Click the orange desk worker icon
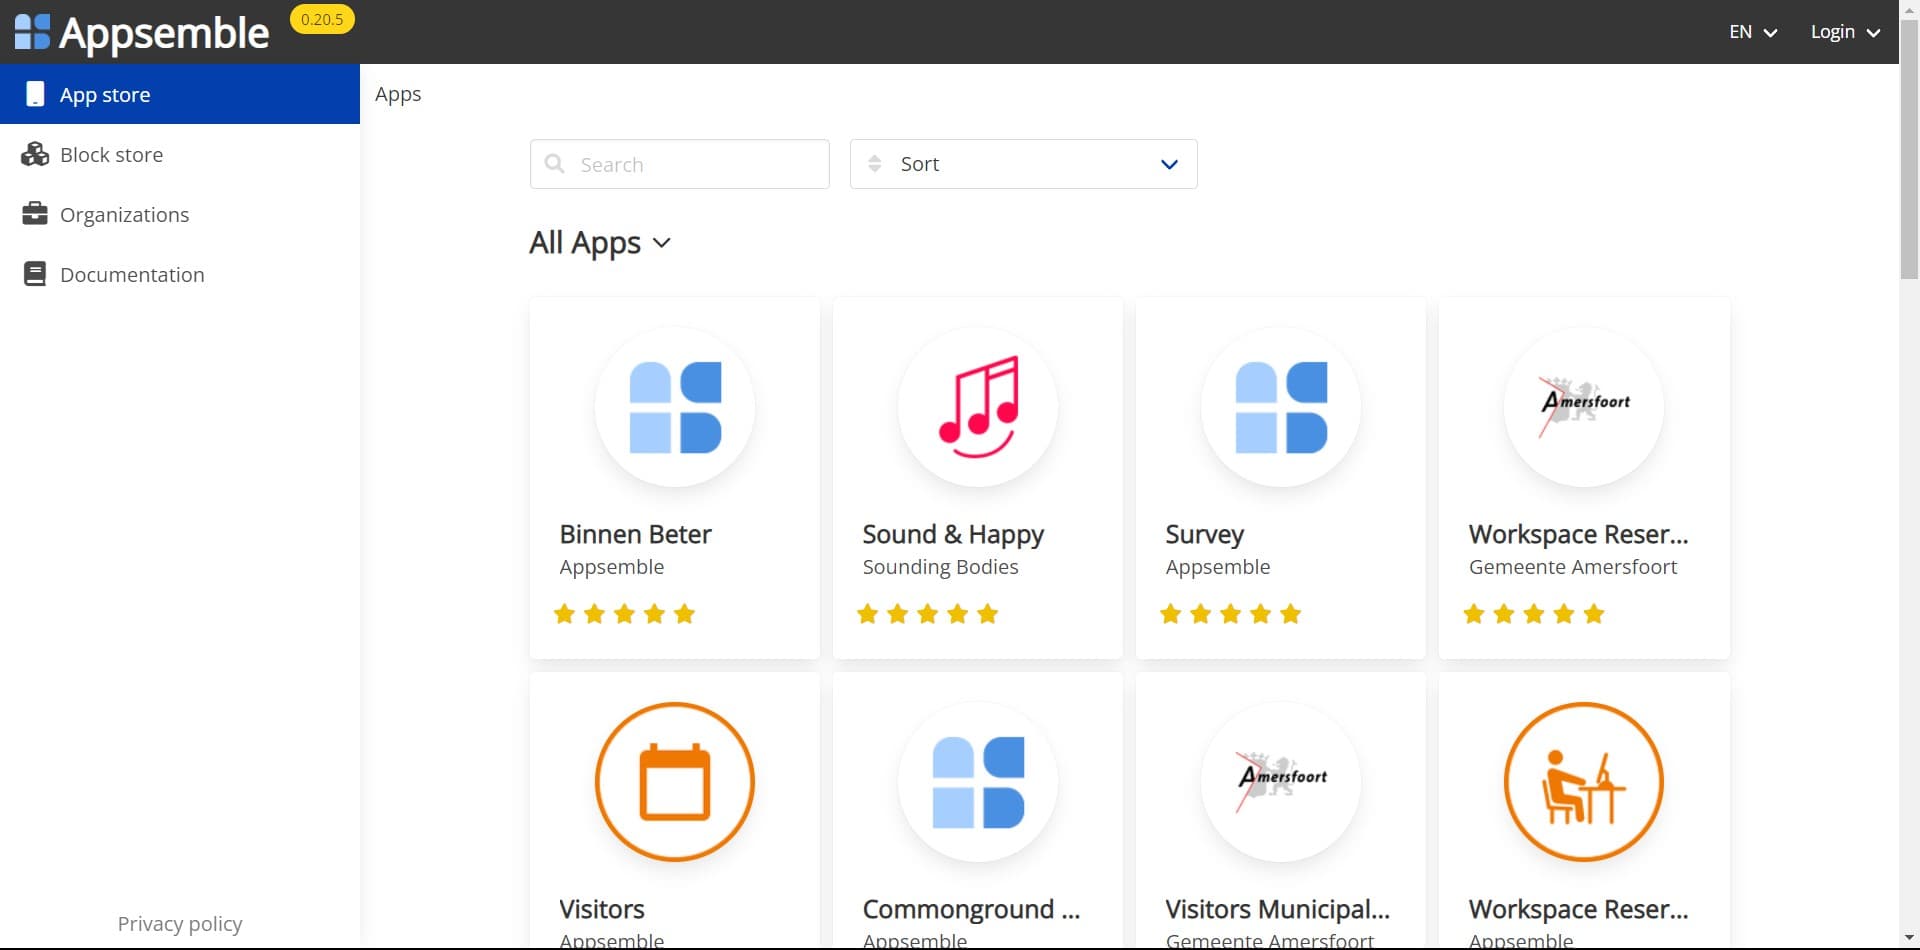 (1584, 782)
